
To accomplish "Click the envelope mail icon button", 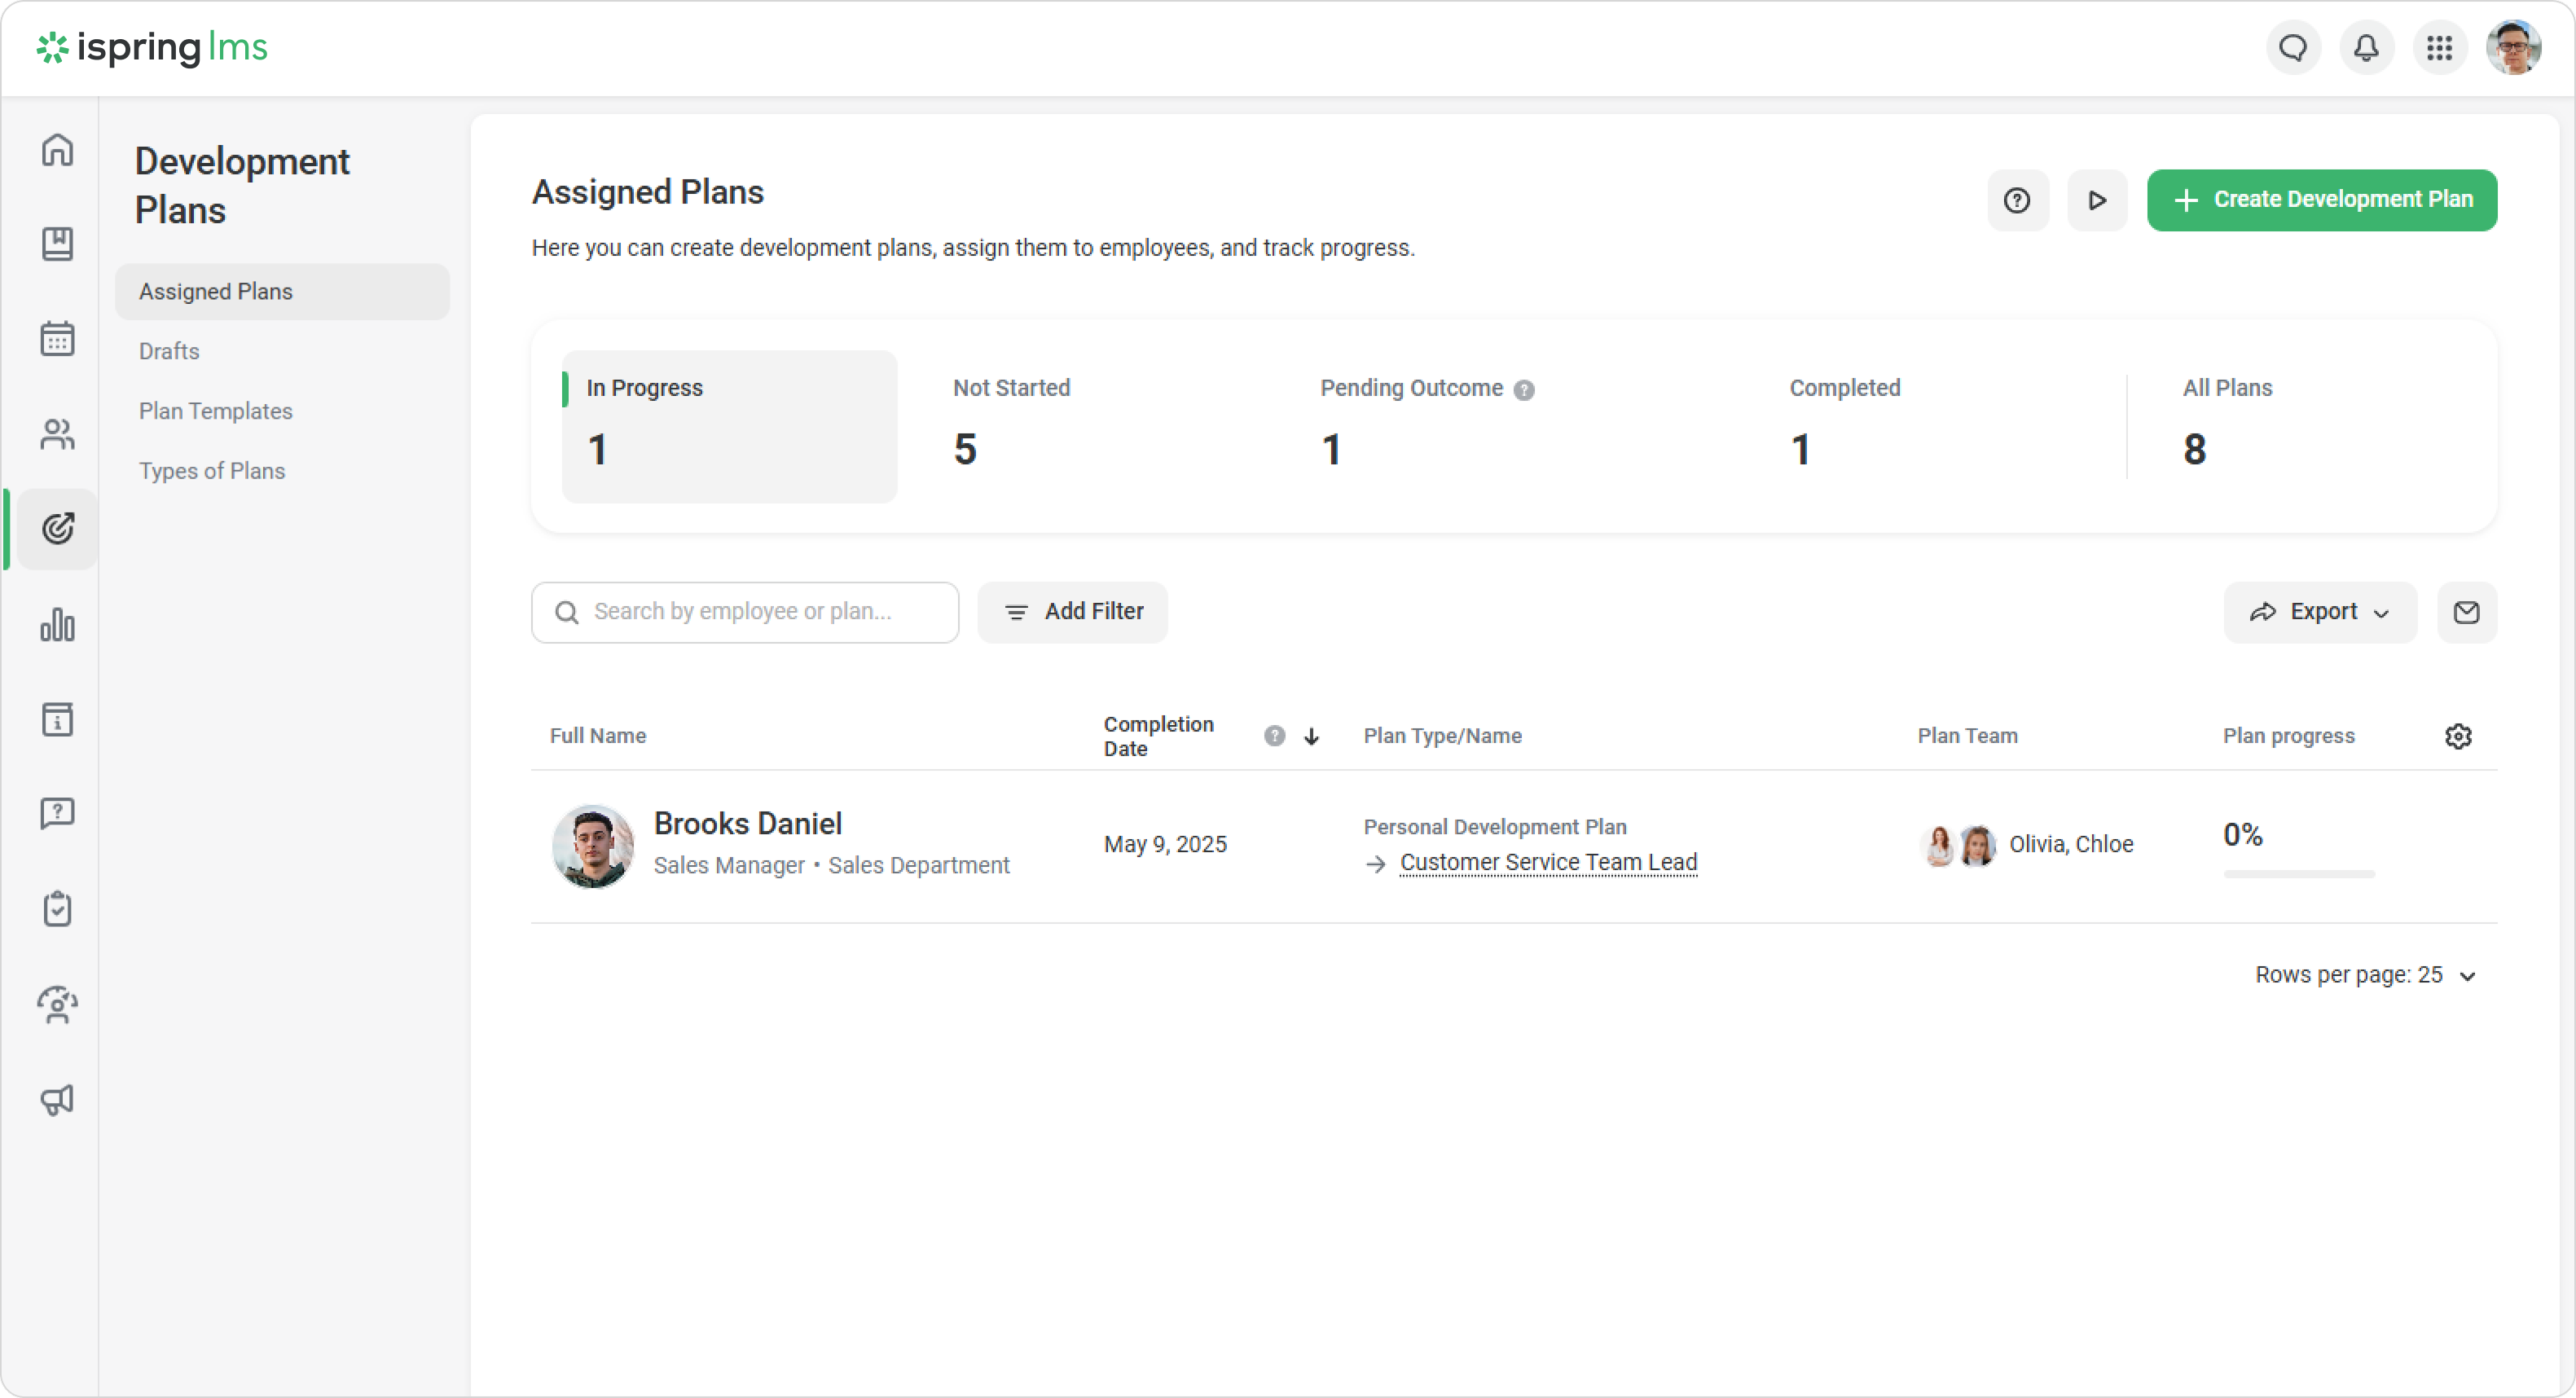I will [2466, 612].
